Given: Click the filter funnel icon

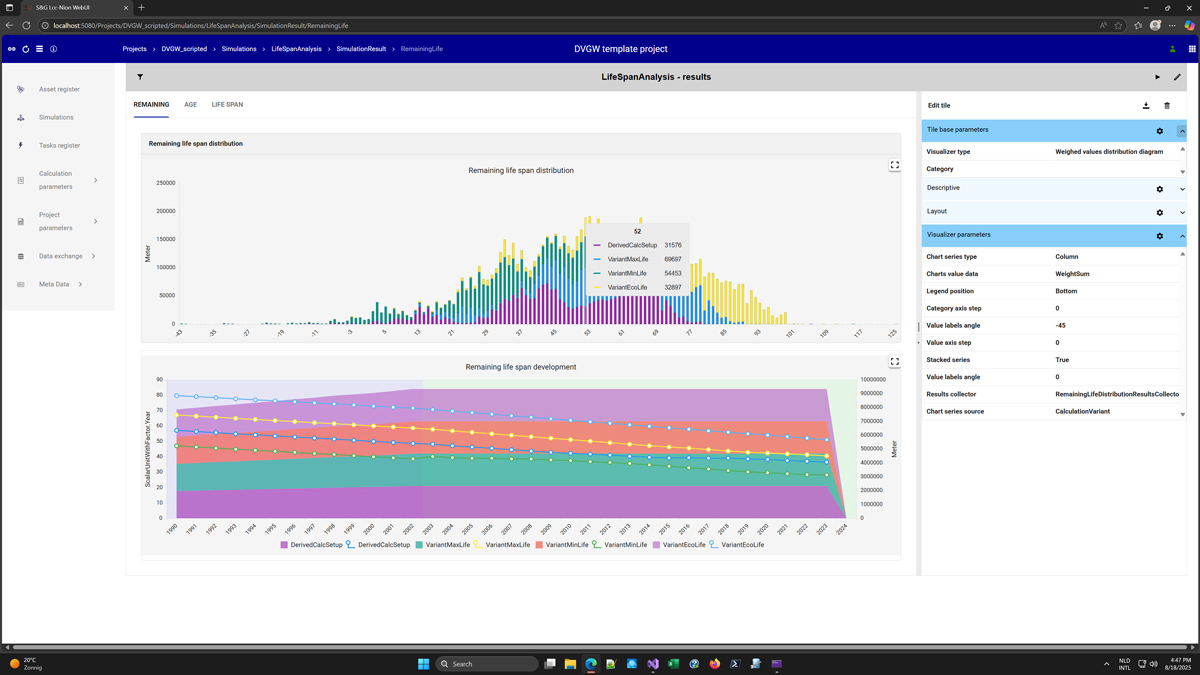Looking at the screenshot, I should coord(140,77).
